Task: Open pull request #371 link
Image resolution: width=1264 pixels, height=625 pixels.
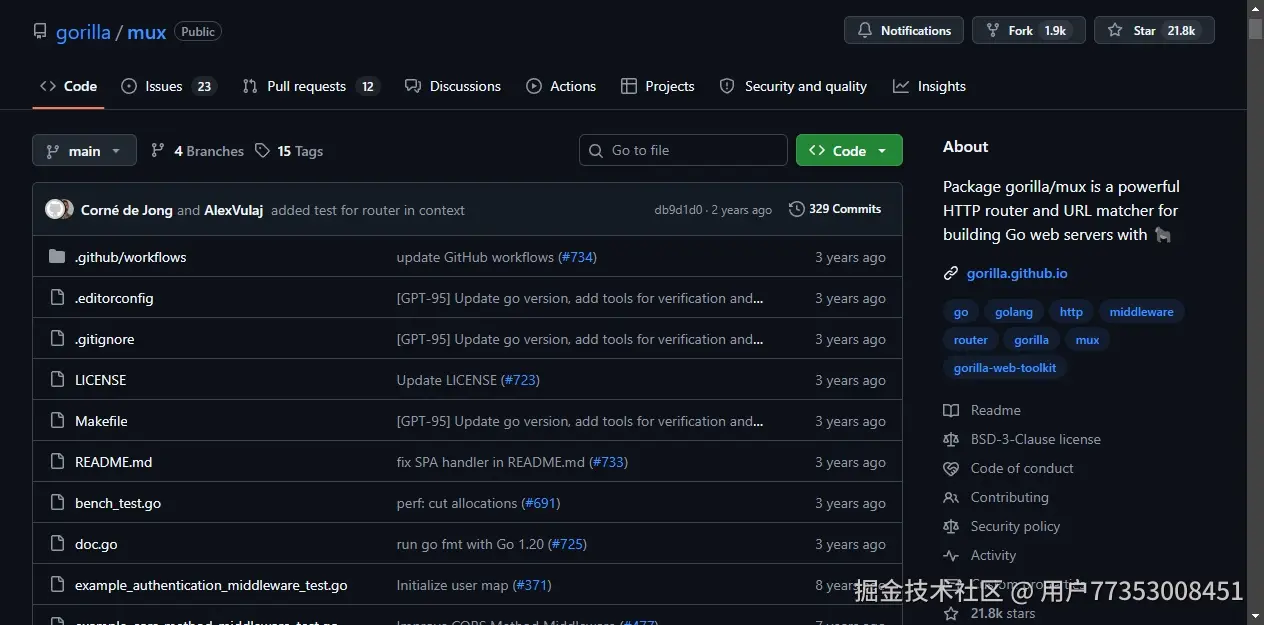Action: pyautogui.click(x=532, y=585)
